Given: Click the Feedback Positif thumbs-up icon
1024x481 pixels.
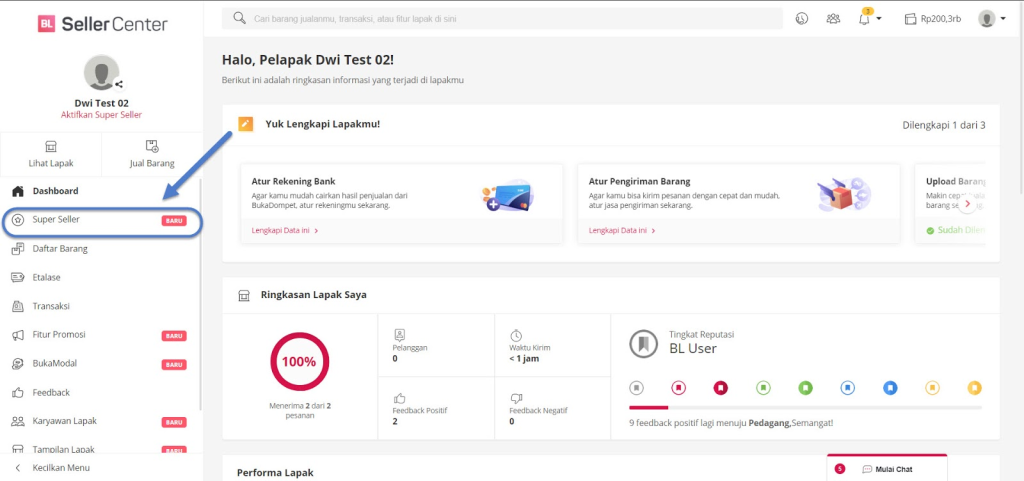Looking at the screenshot, I should pos(399,398).
